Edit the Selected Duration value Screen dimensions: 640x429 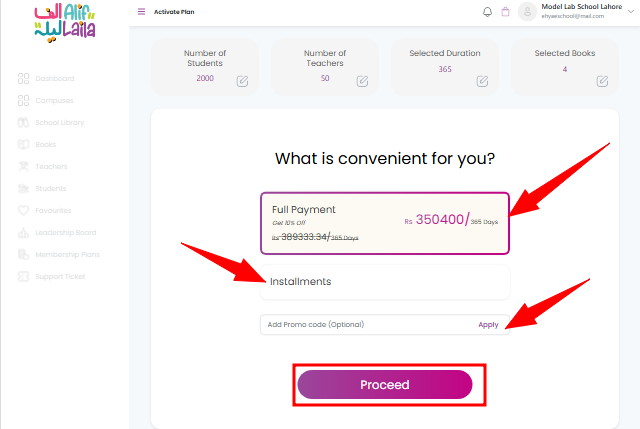482,81
